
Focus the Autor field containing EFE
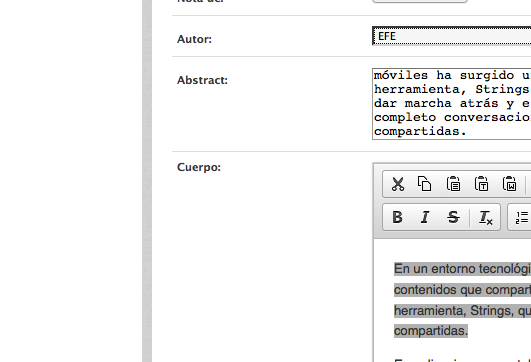(x=451, y=36)
